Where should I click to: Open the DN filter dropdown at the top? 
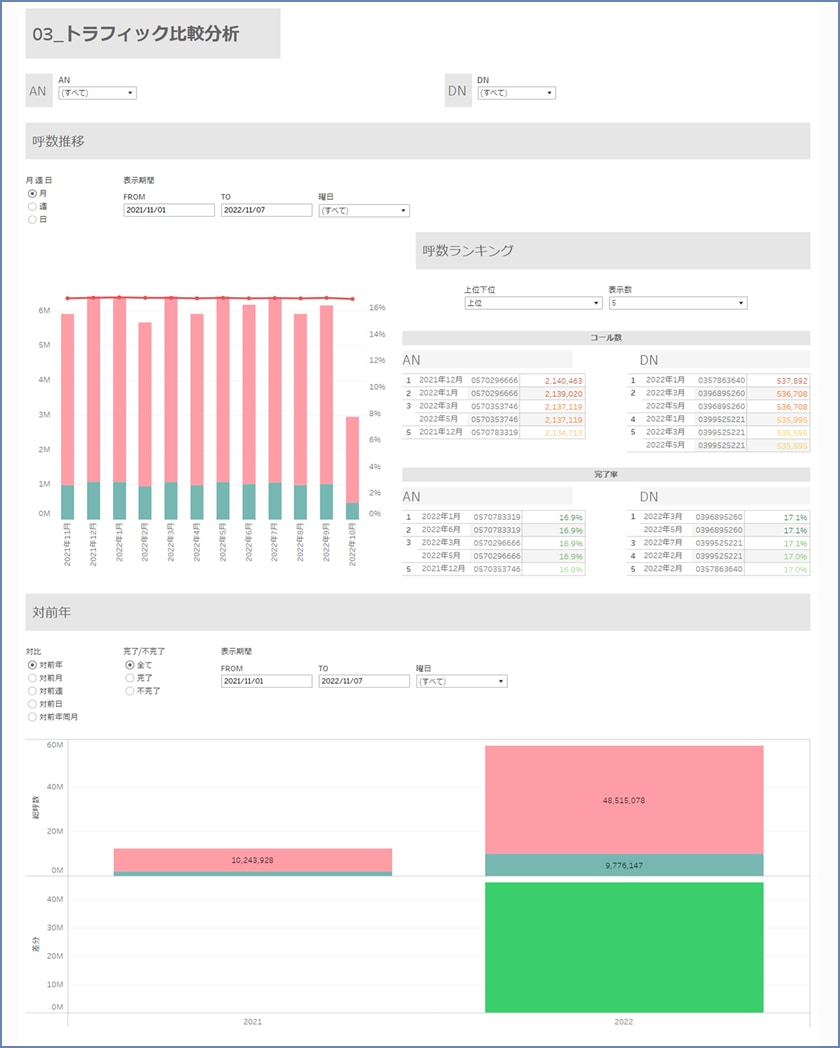(517, 93)
